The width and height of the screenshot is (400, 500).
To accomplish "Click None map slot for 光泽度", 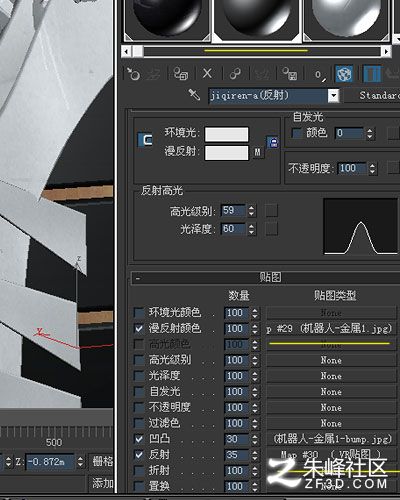I will pos(331,376).
